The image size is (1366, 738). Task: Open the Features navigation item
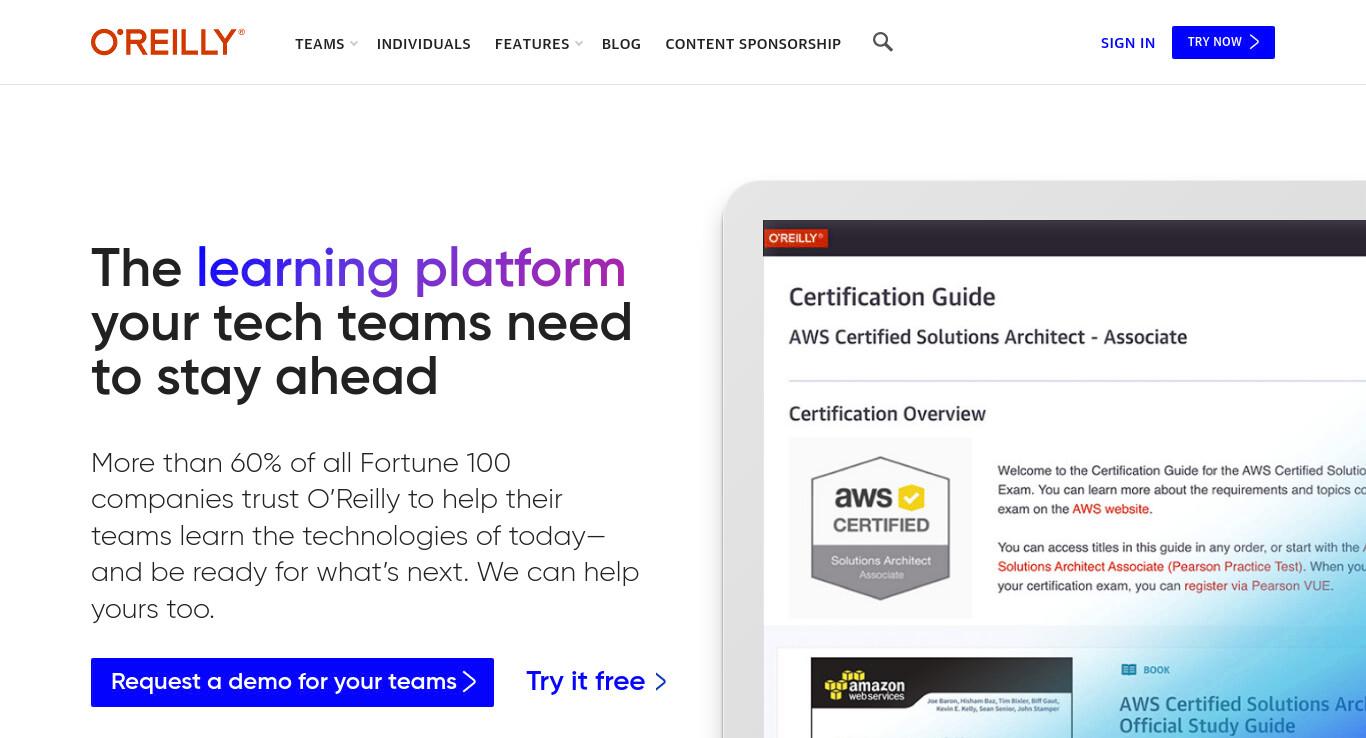click(532, 44)
